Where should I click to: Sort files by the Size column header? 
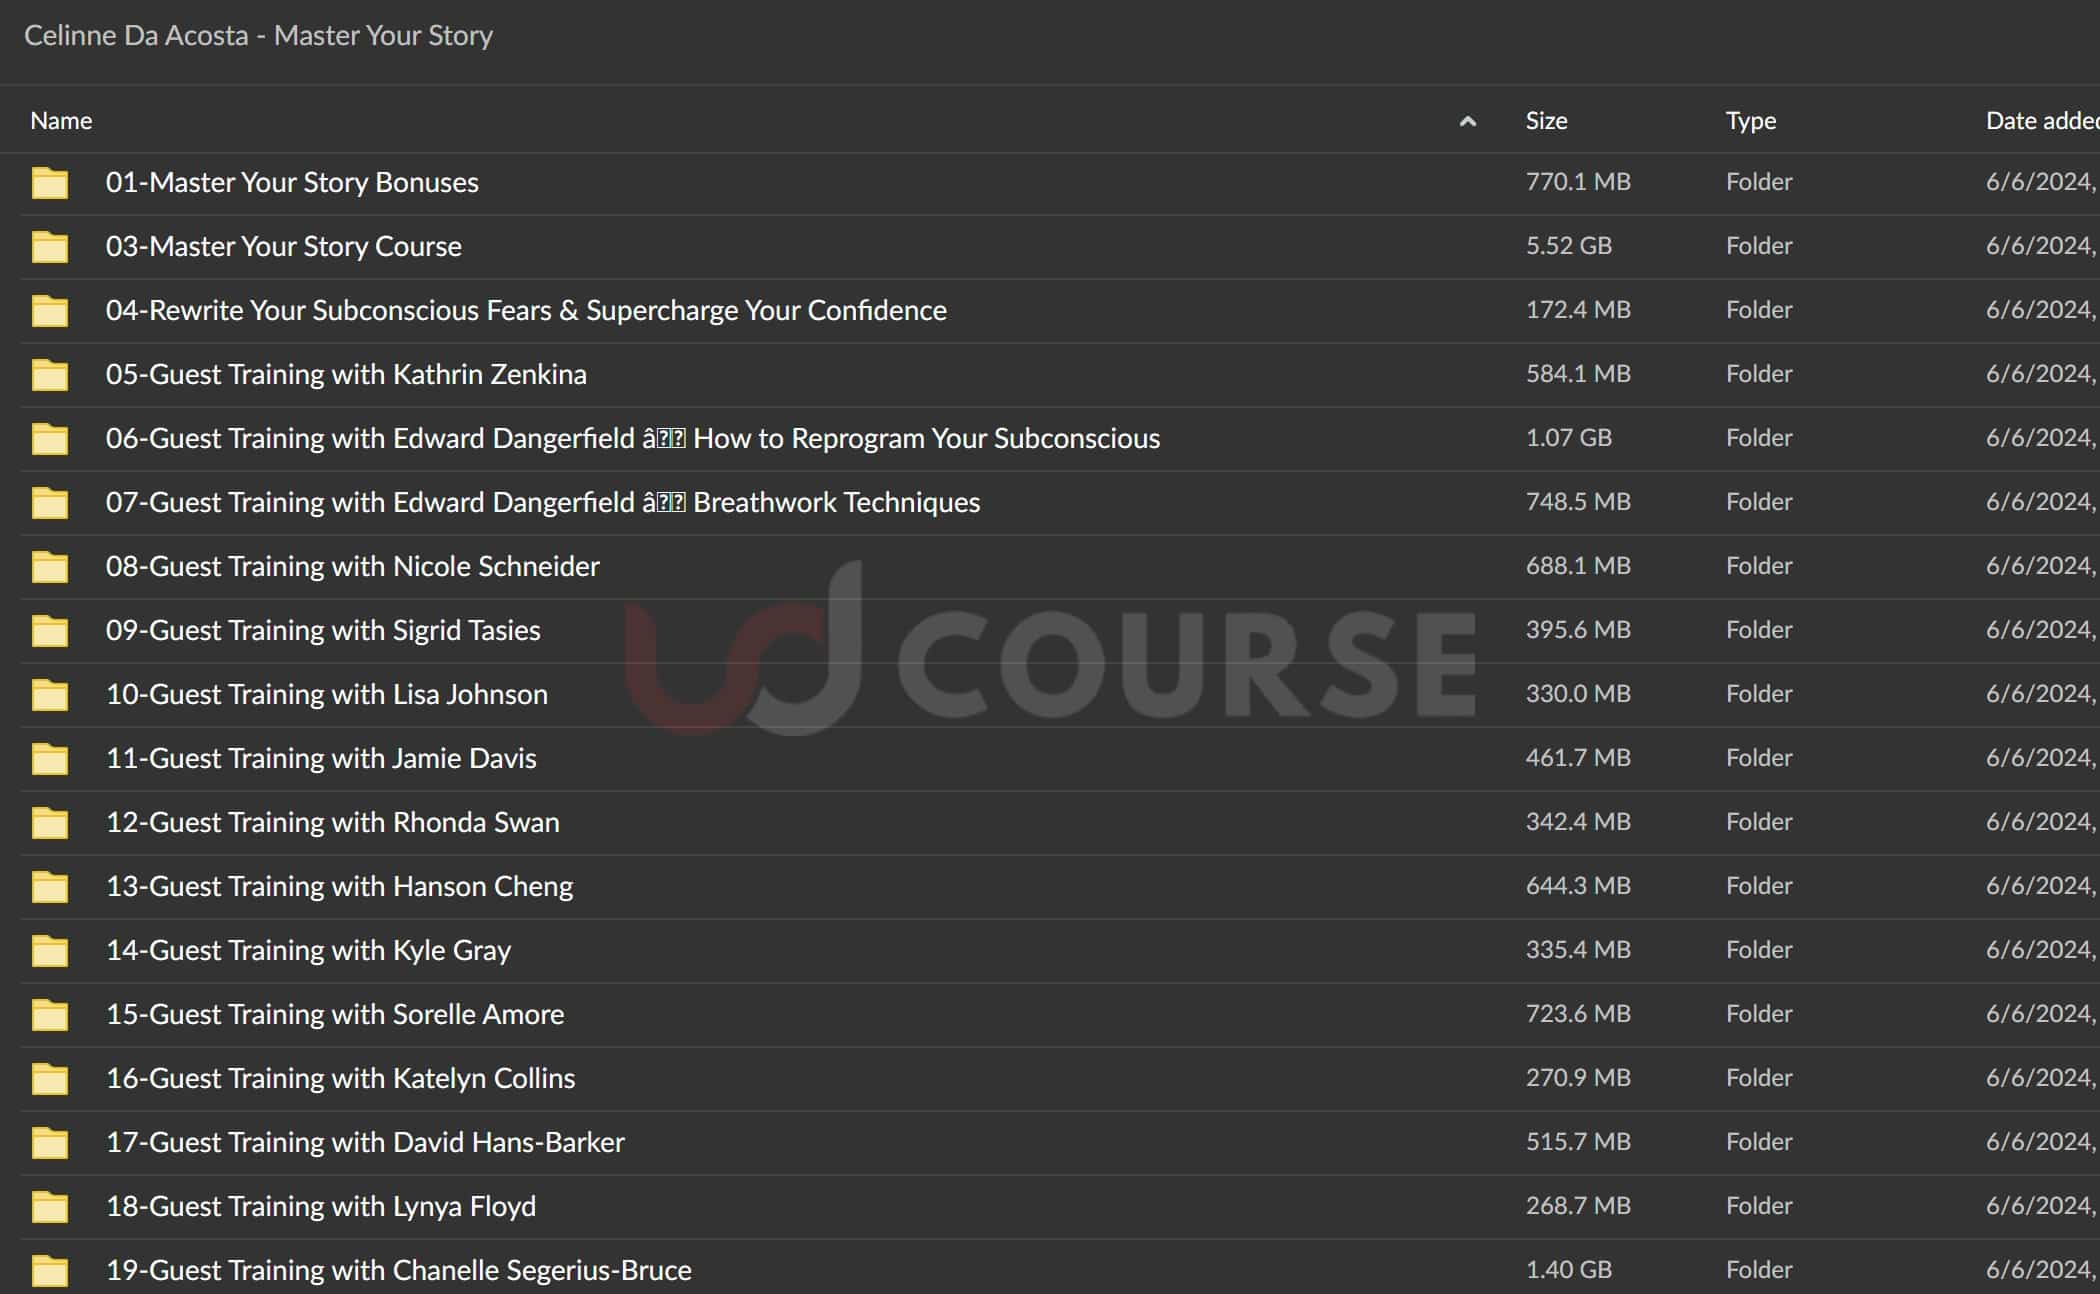click(1546, 121)
